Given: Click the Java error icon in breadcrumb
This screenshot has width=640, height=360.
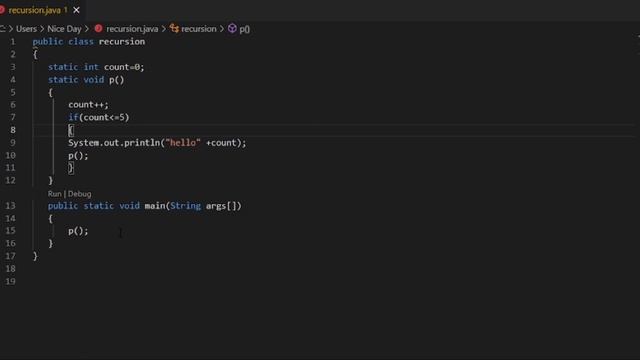Looking at the screenshot, I should coord(98,29).
